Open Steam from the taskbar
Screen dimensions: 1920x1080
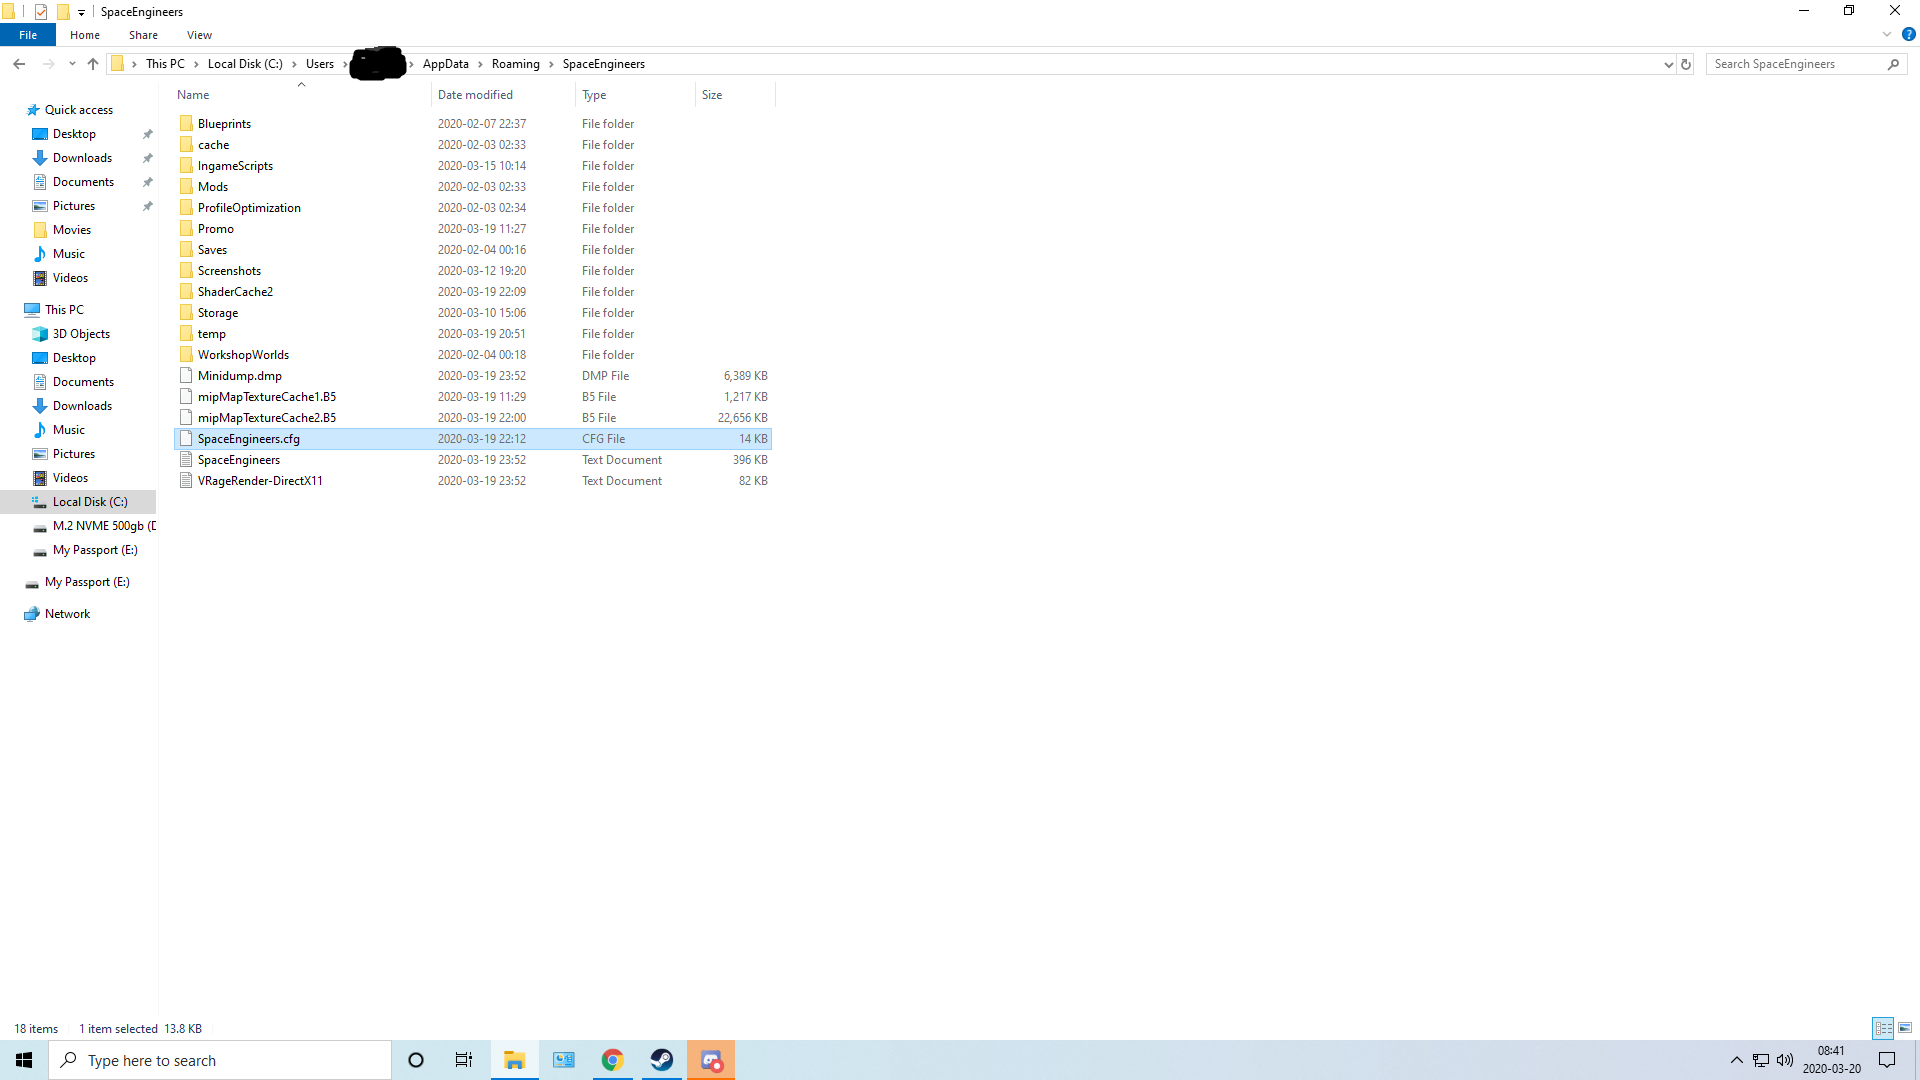(x=662, y=1060)
